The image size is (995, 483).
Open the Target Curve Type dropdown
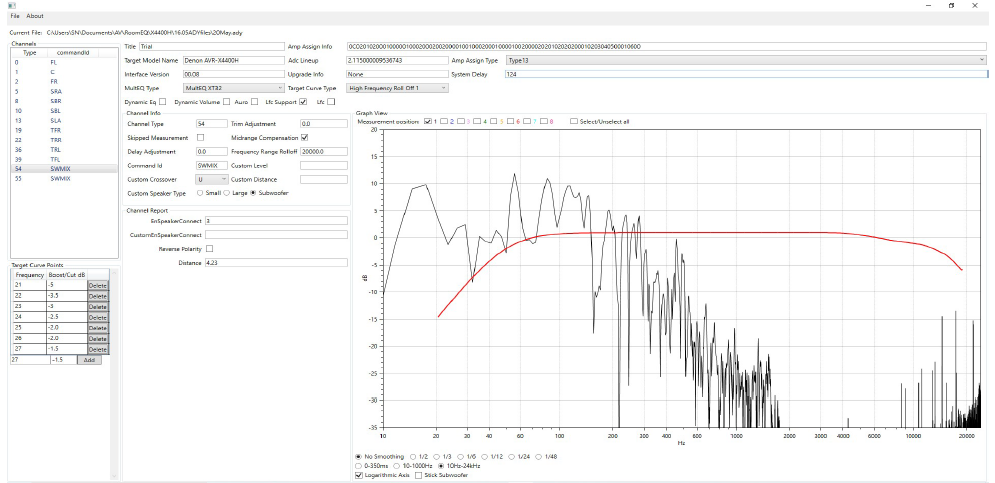coord(397,88)
